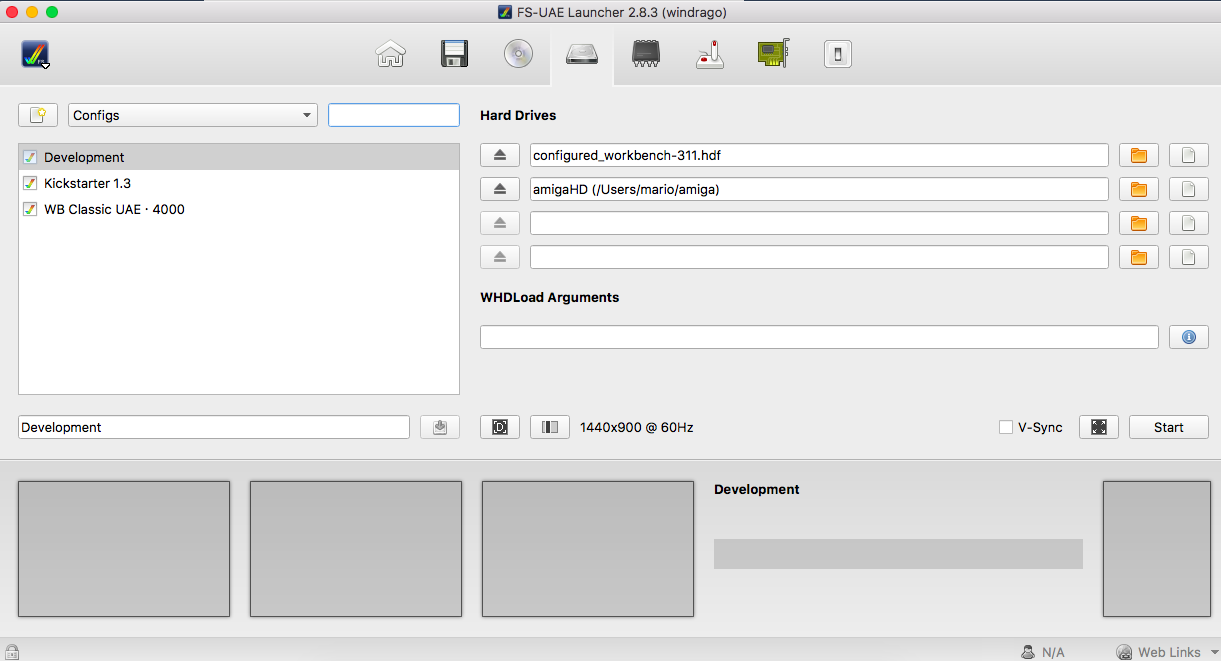The height and width of the screenshot is (661, 1221).
Task: Start the emulator with the Start button
Action: pos(1169,427)
